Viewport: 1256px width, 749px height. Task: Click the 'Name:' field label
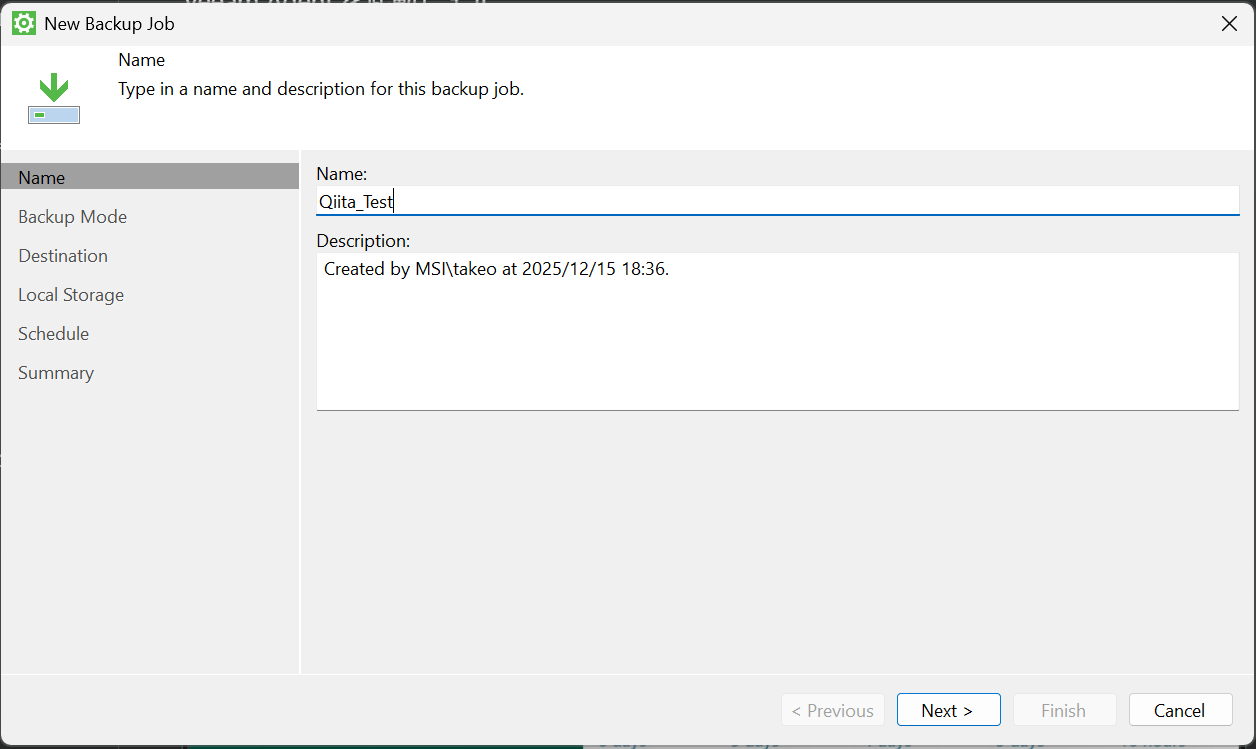click(x=342, y=174)
